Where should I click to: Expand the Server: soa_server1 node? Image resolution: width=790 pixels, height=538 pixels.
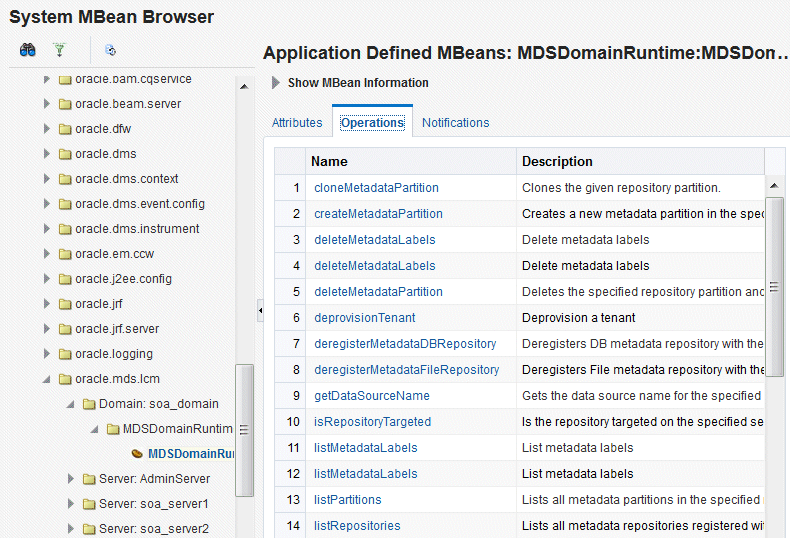point(71,504)
